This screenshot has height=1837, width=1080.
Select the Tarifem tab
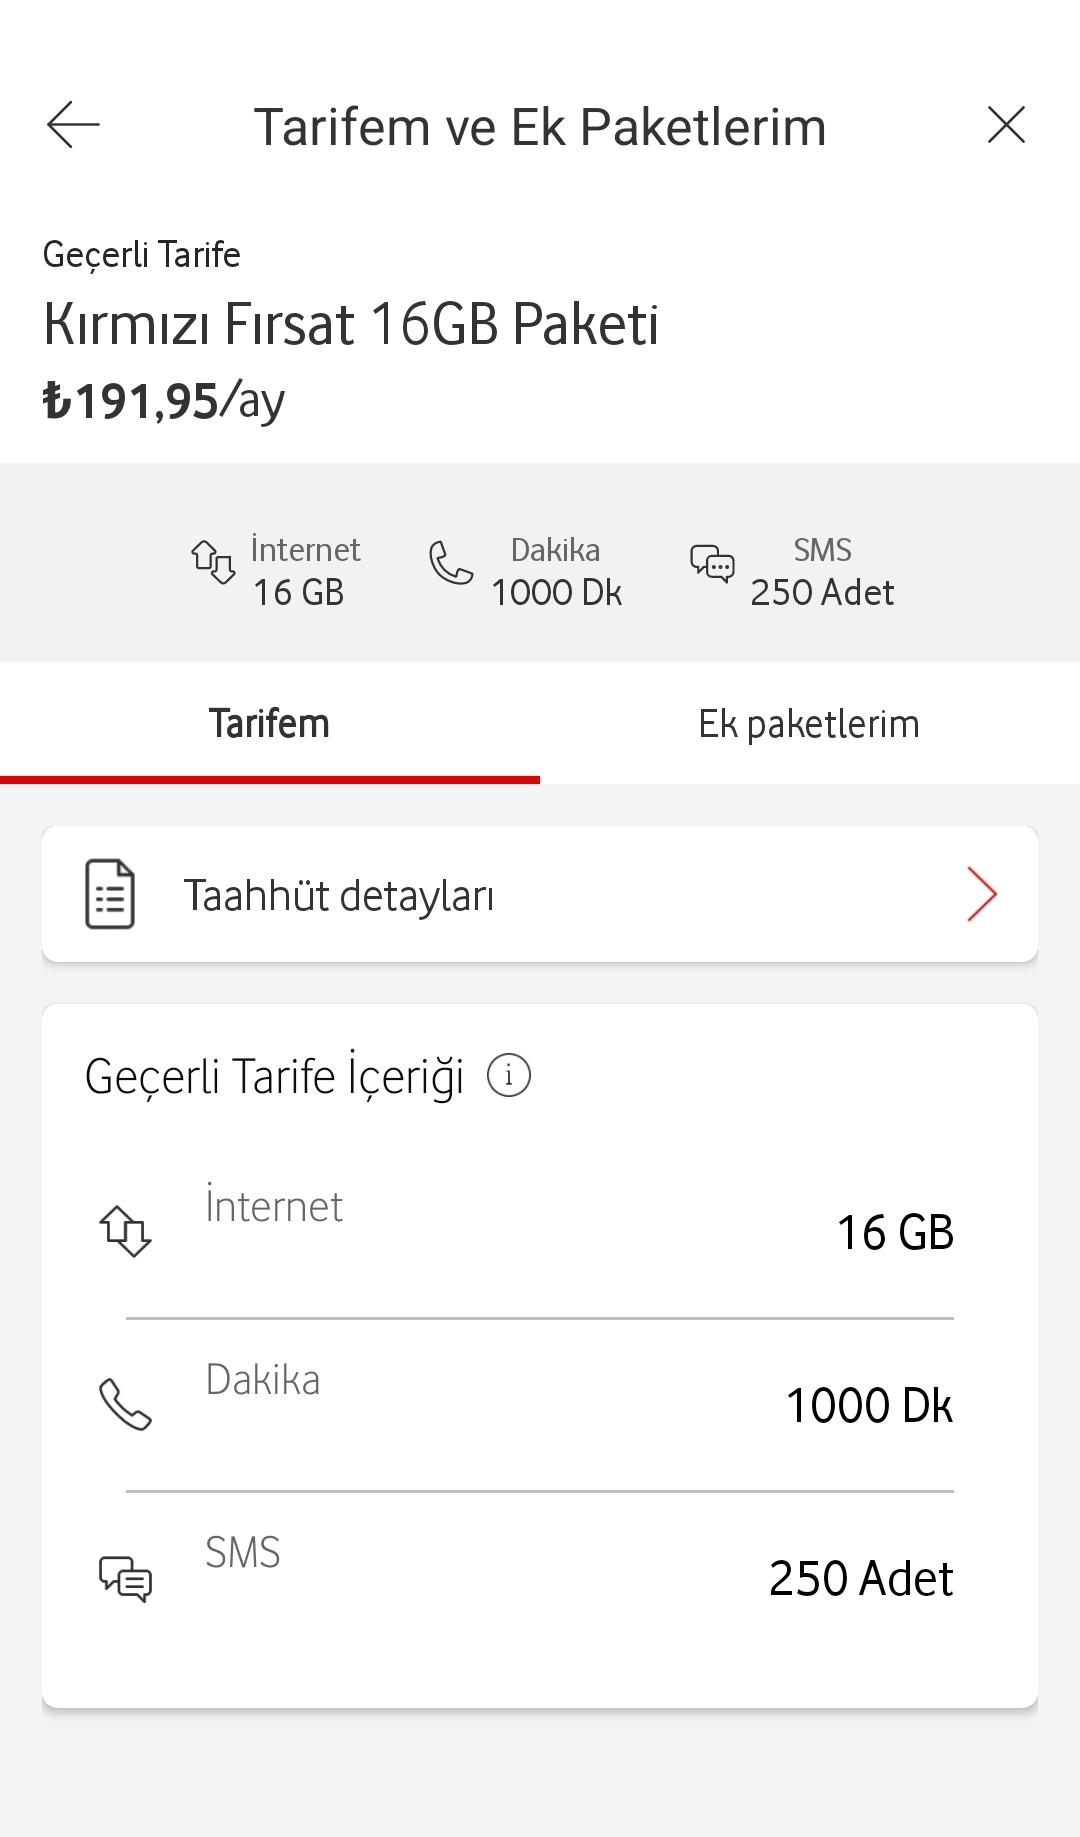coord(269,724)
